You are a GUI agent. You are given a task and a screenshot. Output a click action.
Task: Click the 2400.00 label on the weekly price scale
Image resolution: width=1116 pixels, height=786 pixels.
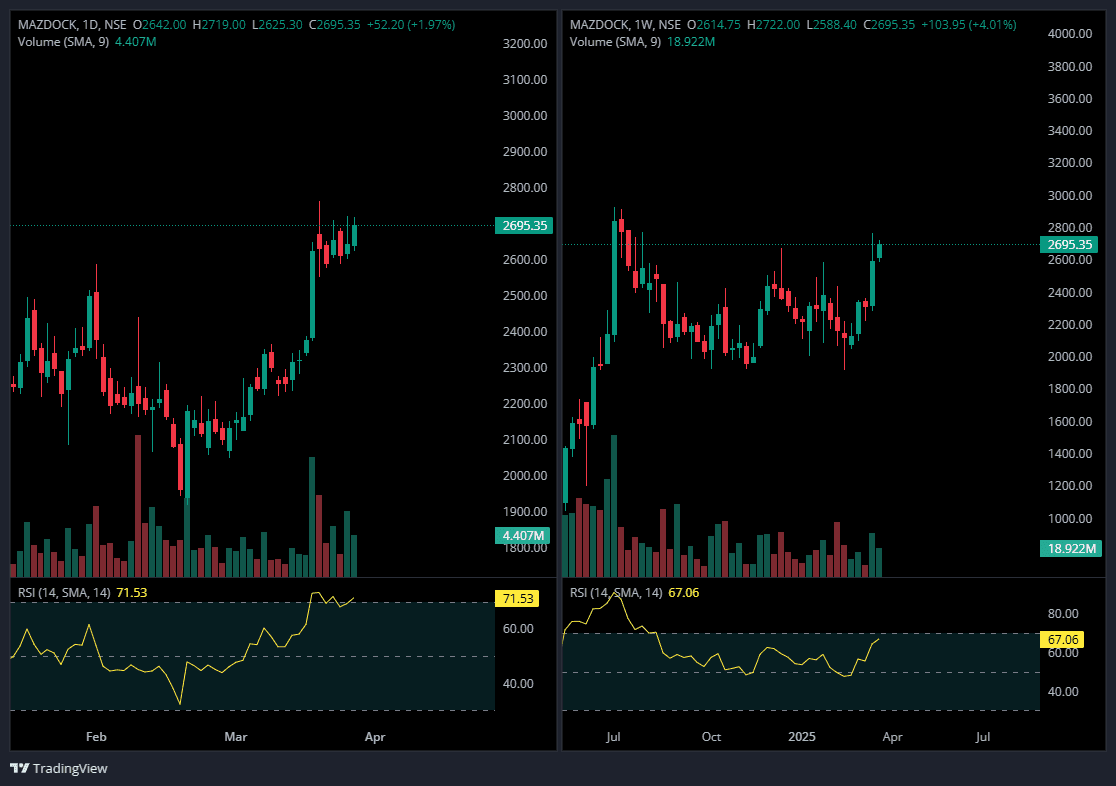(x=1070, y=293)
